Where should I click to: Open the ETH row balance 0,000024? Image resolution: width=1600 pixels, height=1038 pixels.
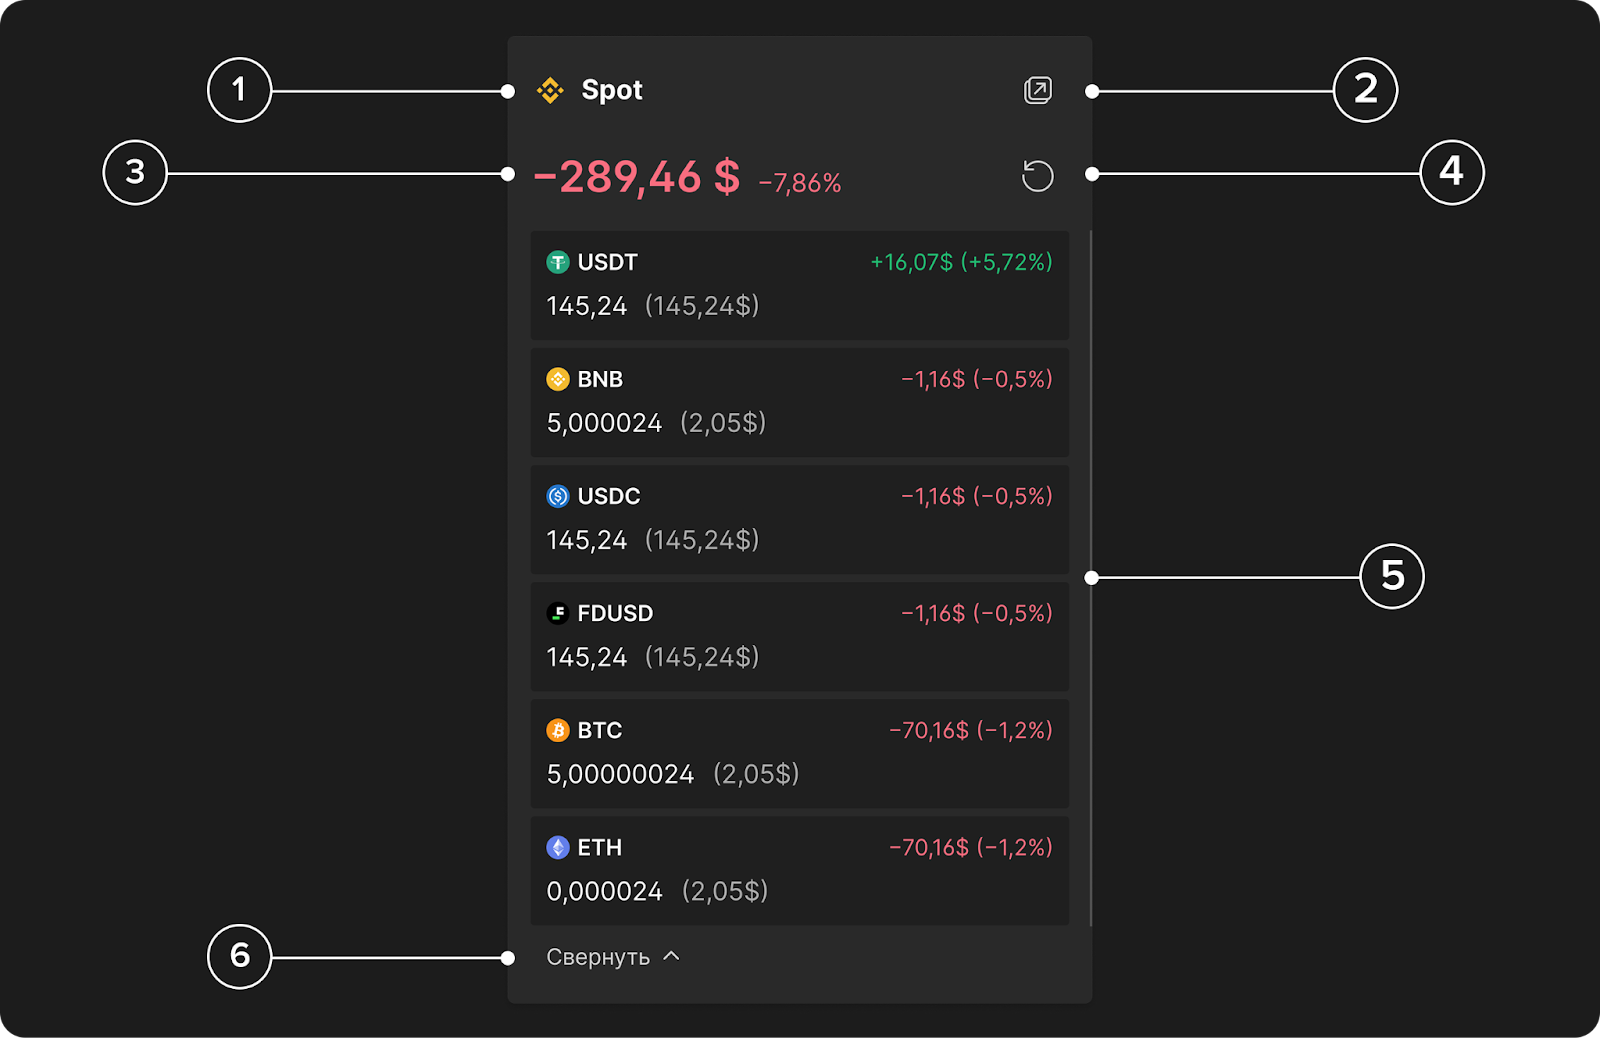pos(604,891)
